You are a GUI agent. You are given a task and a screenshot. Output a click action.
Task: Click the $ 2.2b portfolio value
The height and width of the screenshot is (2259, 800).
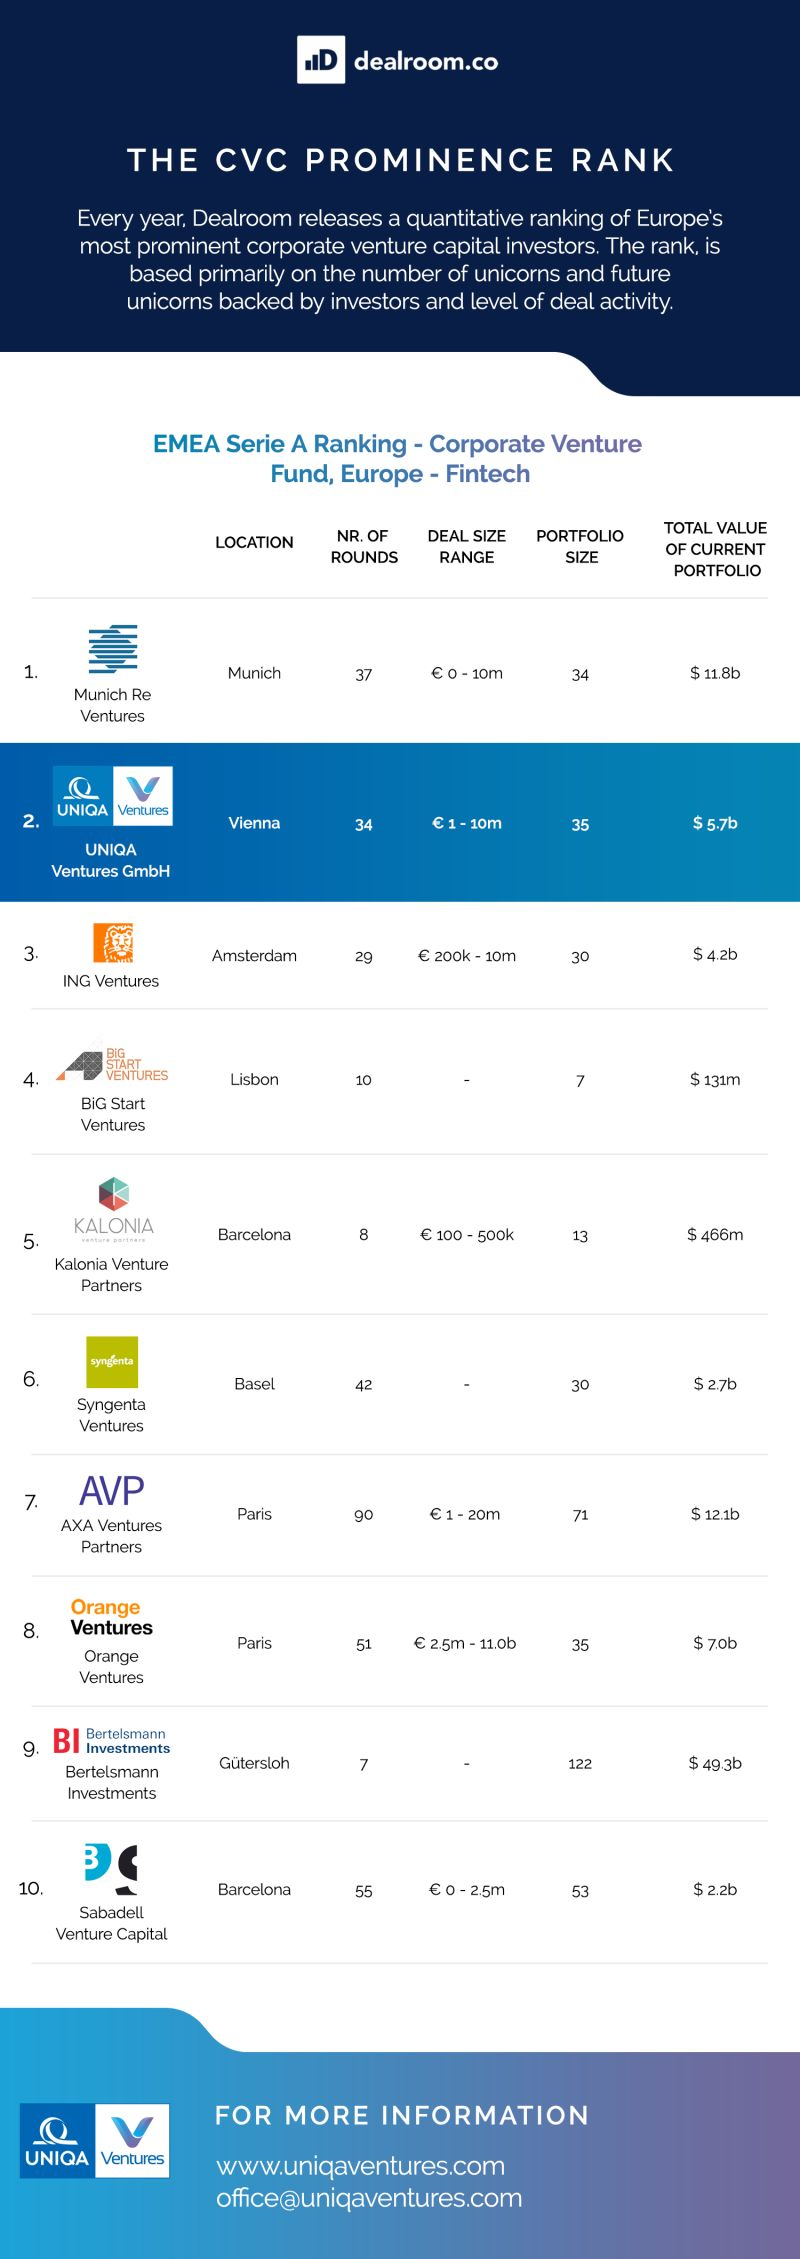pos(715,1889)
